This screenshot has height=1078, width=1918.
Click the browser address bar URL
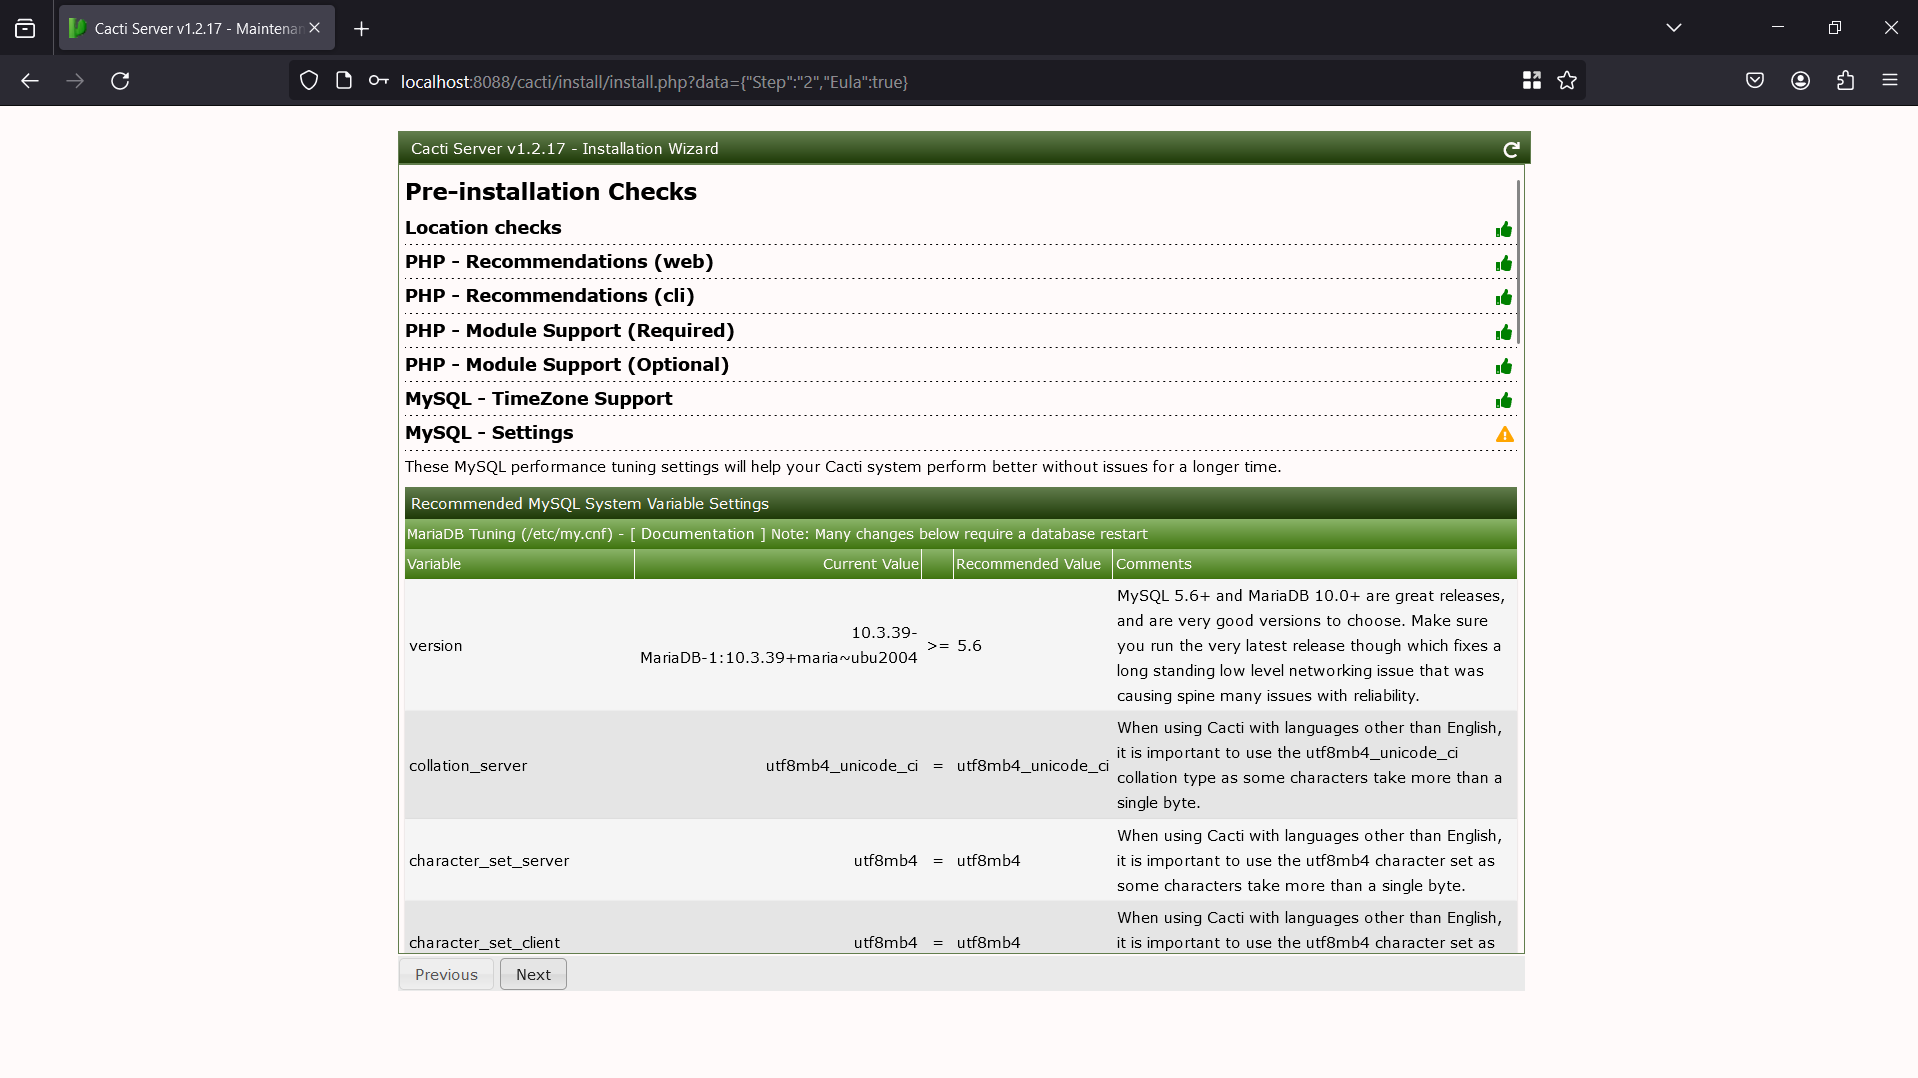(x=654, y=82)
